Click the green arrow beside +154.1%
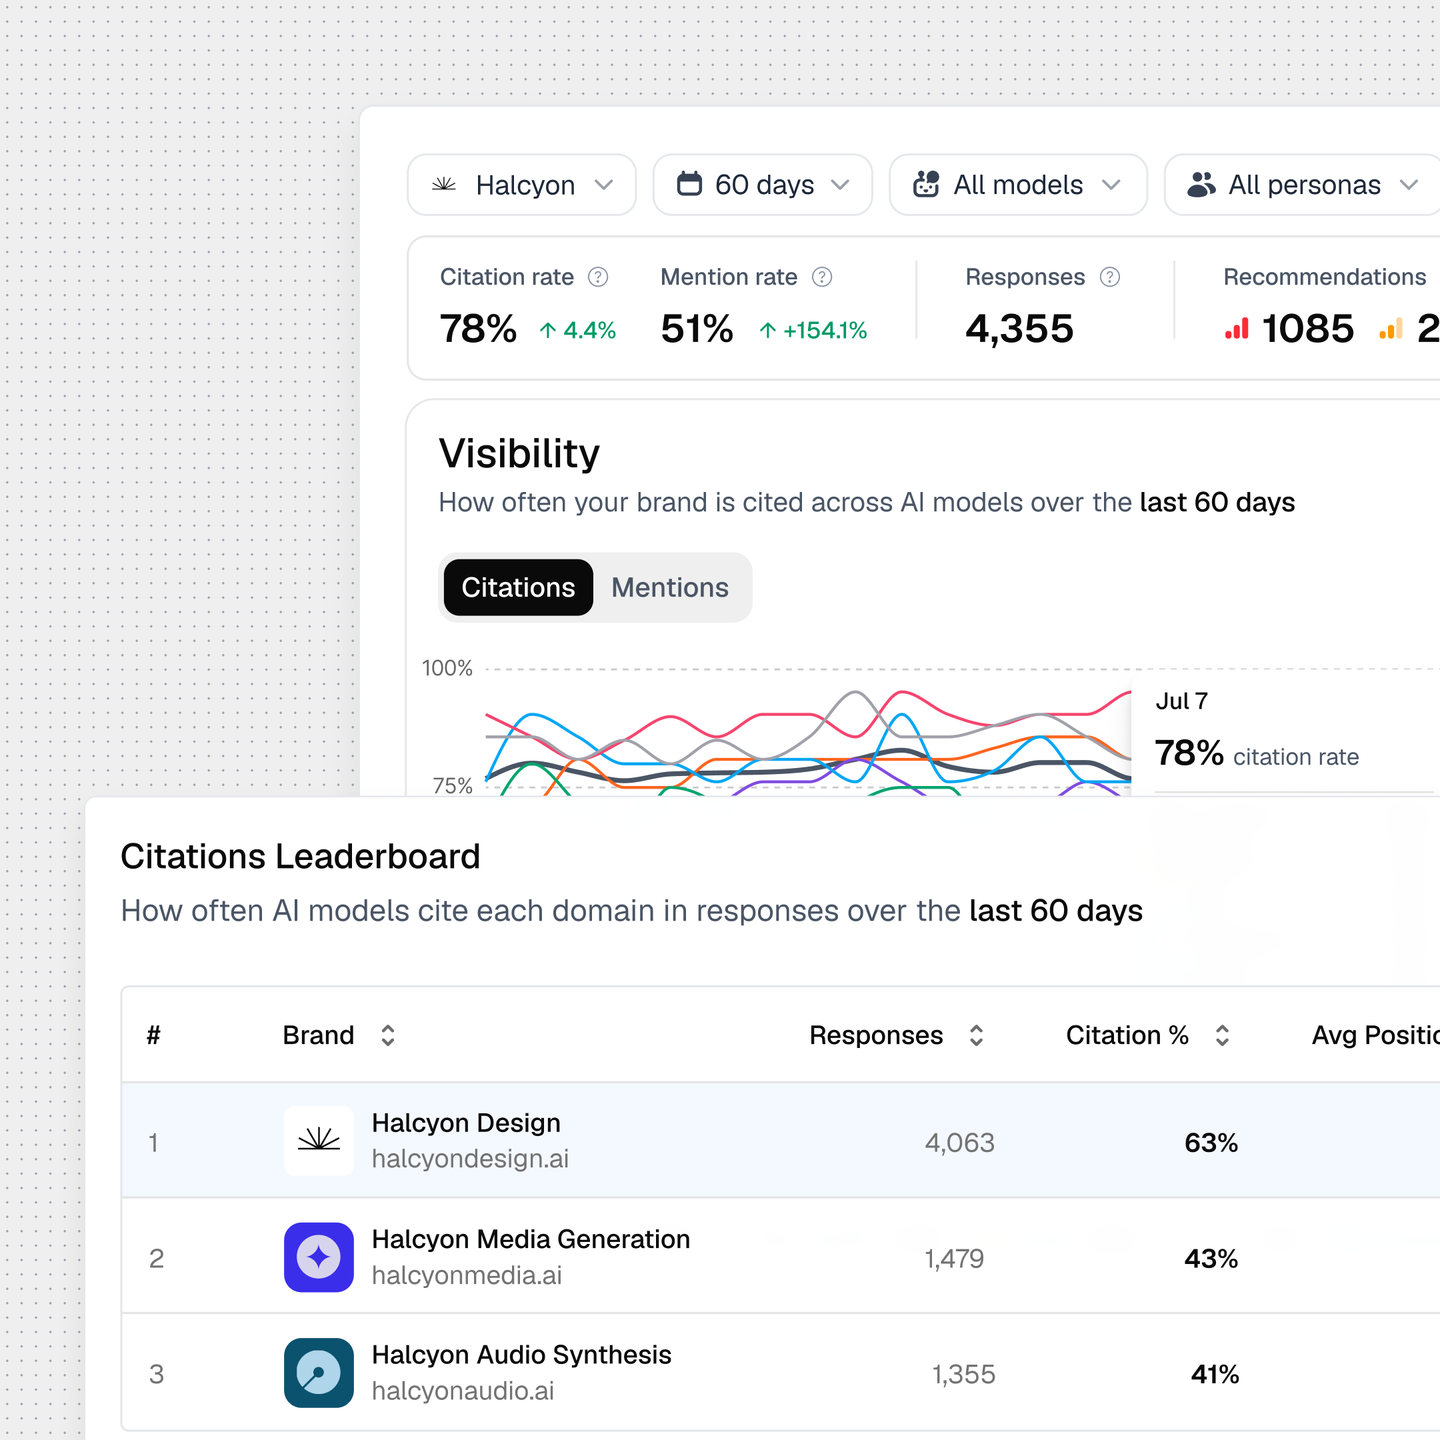Screen dimensions: 1440x1440 pyautogui.click(x=768, y=330)
